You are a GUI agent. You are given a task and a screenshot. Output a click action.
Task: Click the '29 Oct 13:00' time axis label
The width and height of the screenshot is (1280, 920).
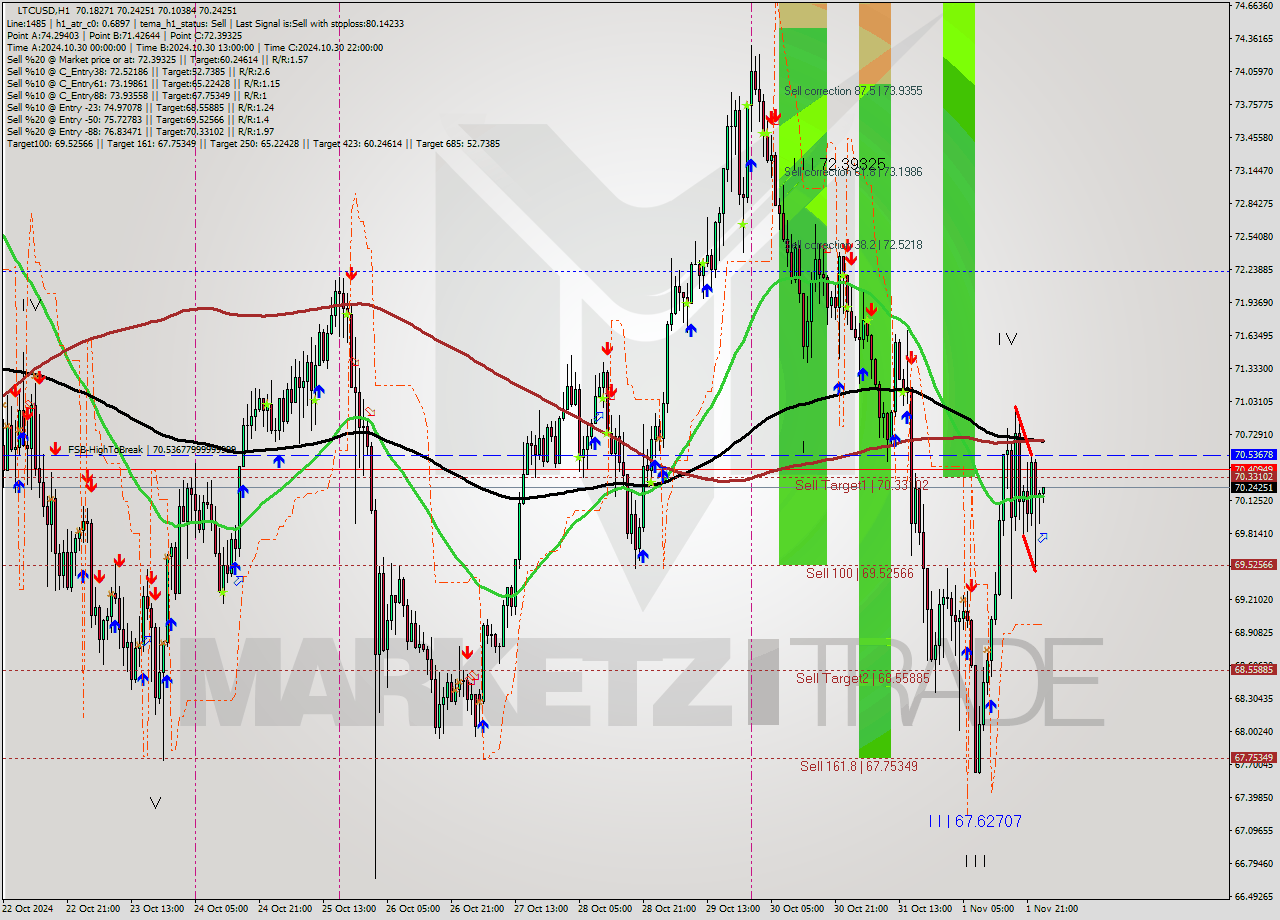(734, 909)
